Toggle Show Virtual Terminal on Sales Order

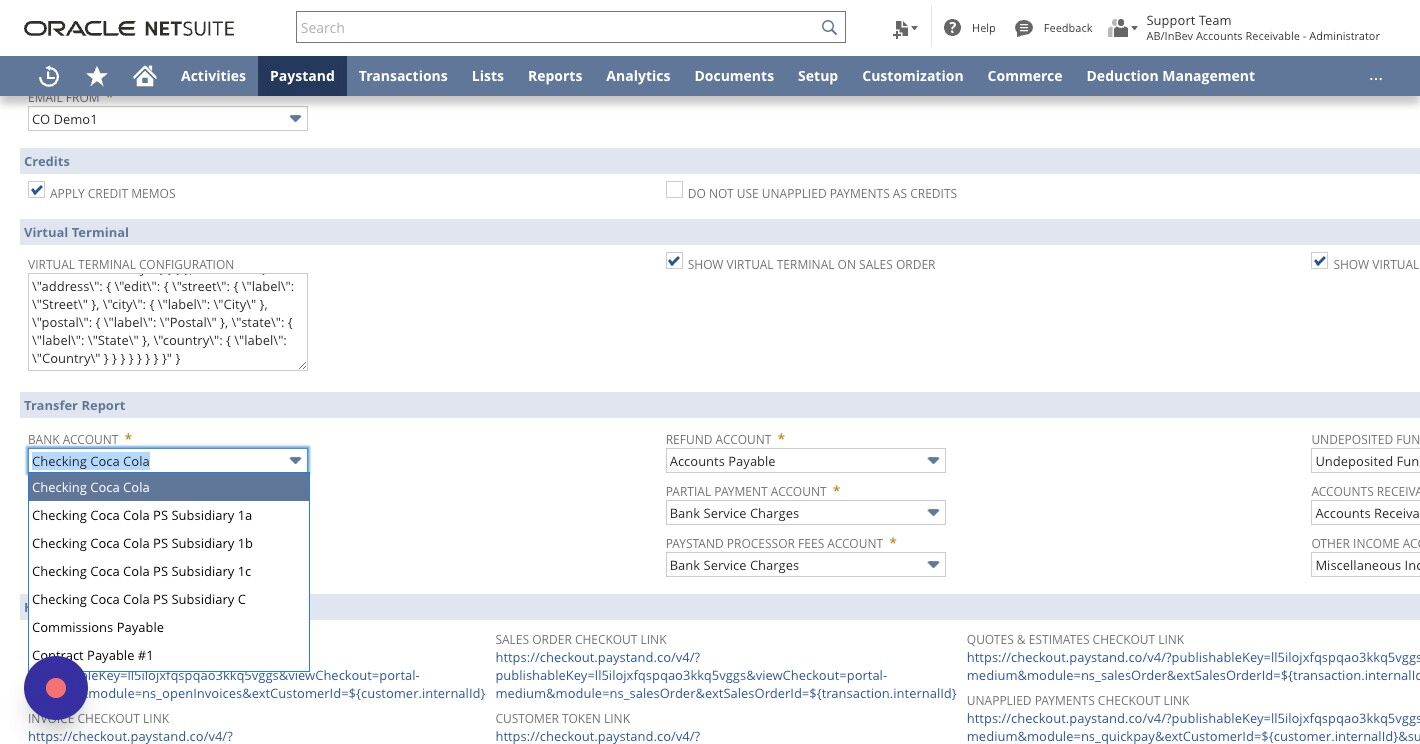tap(674, 261)
